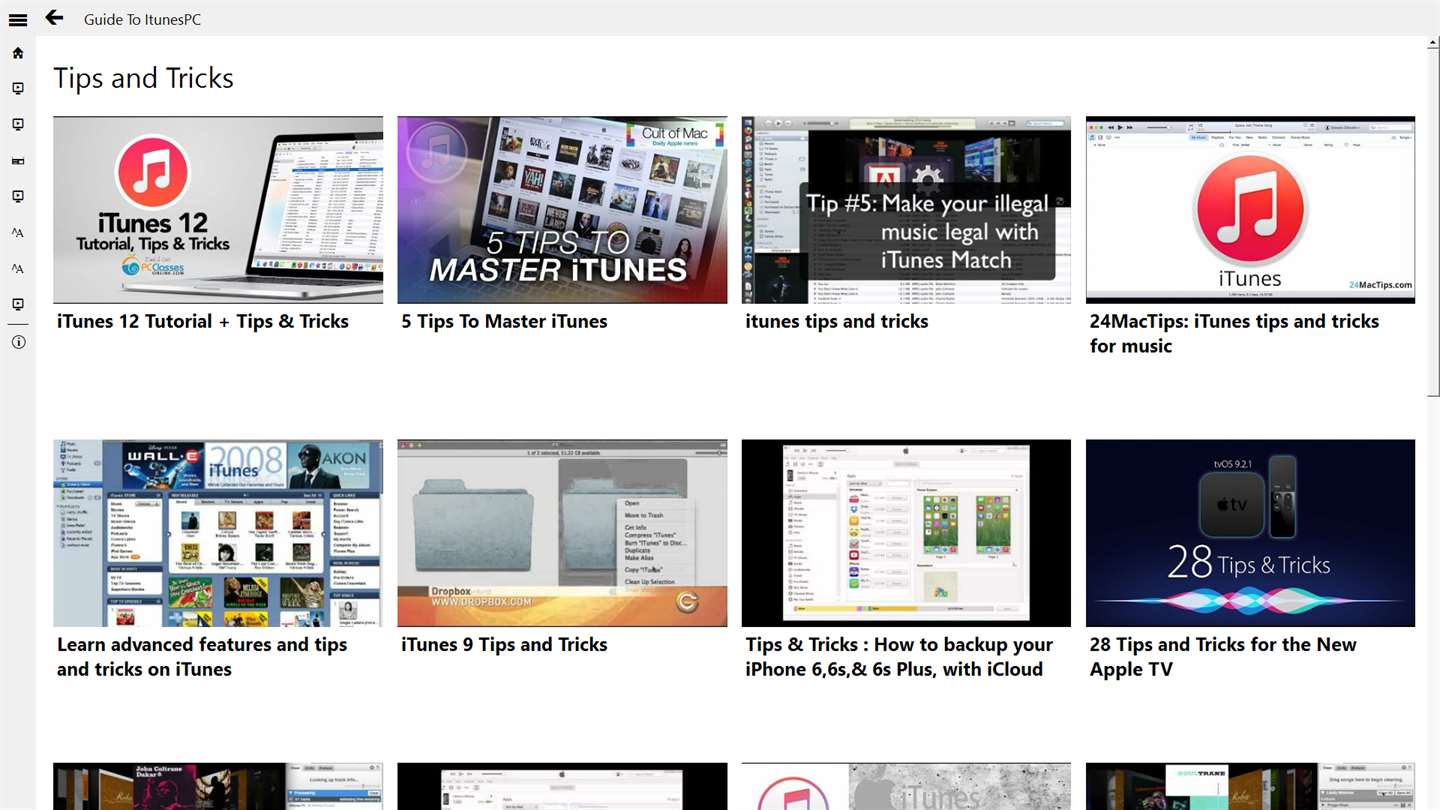Viewport: 1440px width, 810px height.
Task: Select the card-shaped icon in the sidebar
Action: click(18, 161)
